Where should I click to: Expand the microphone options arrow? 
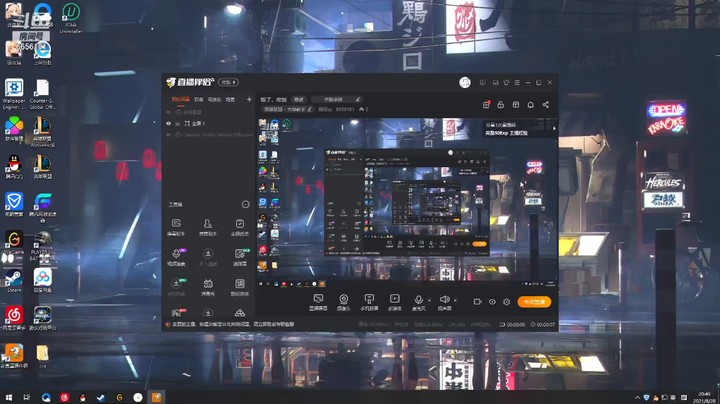coord(429,301)
